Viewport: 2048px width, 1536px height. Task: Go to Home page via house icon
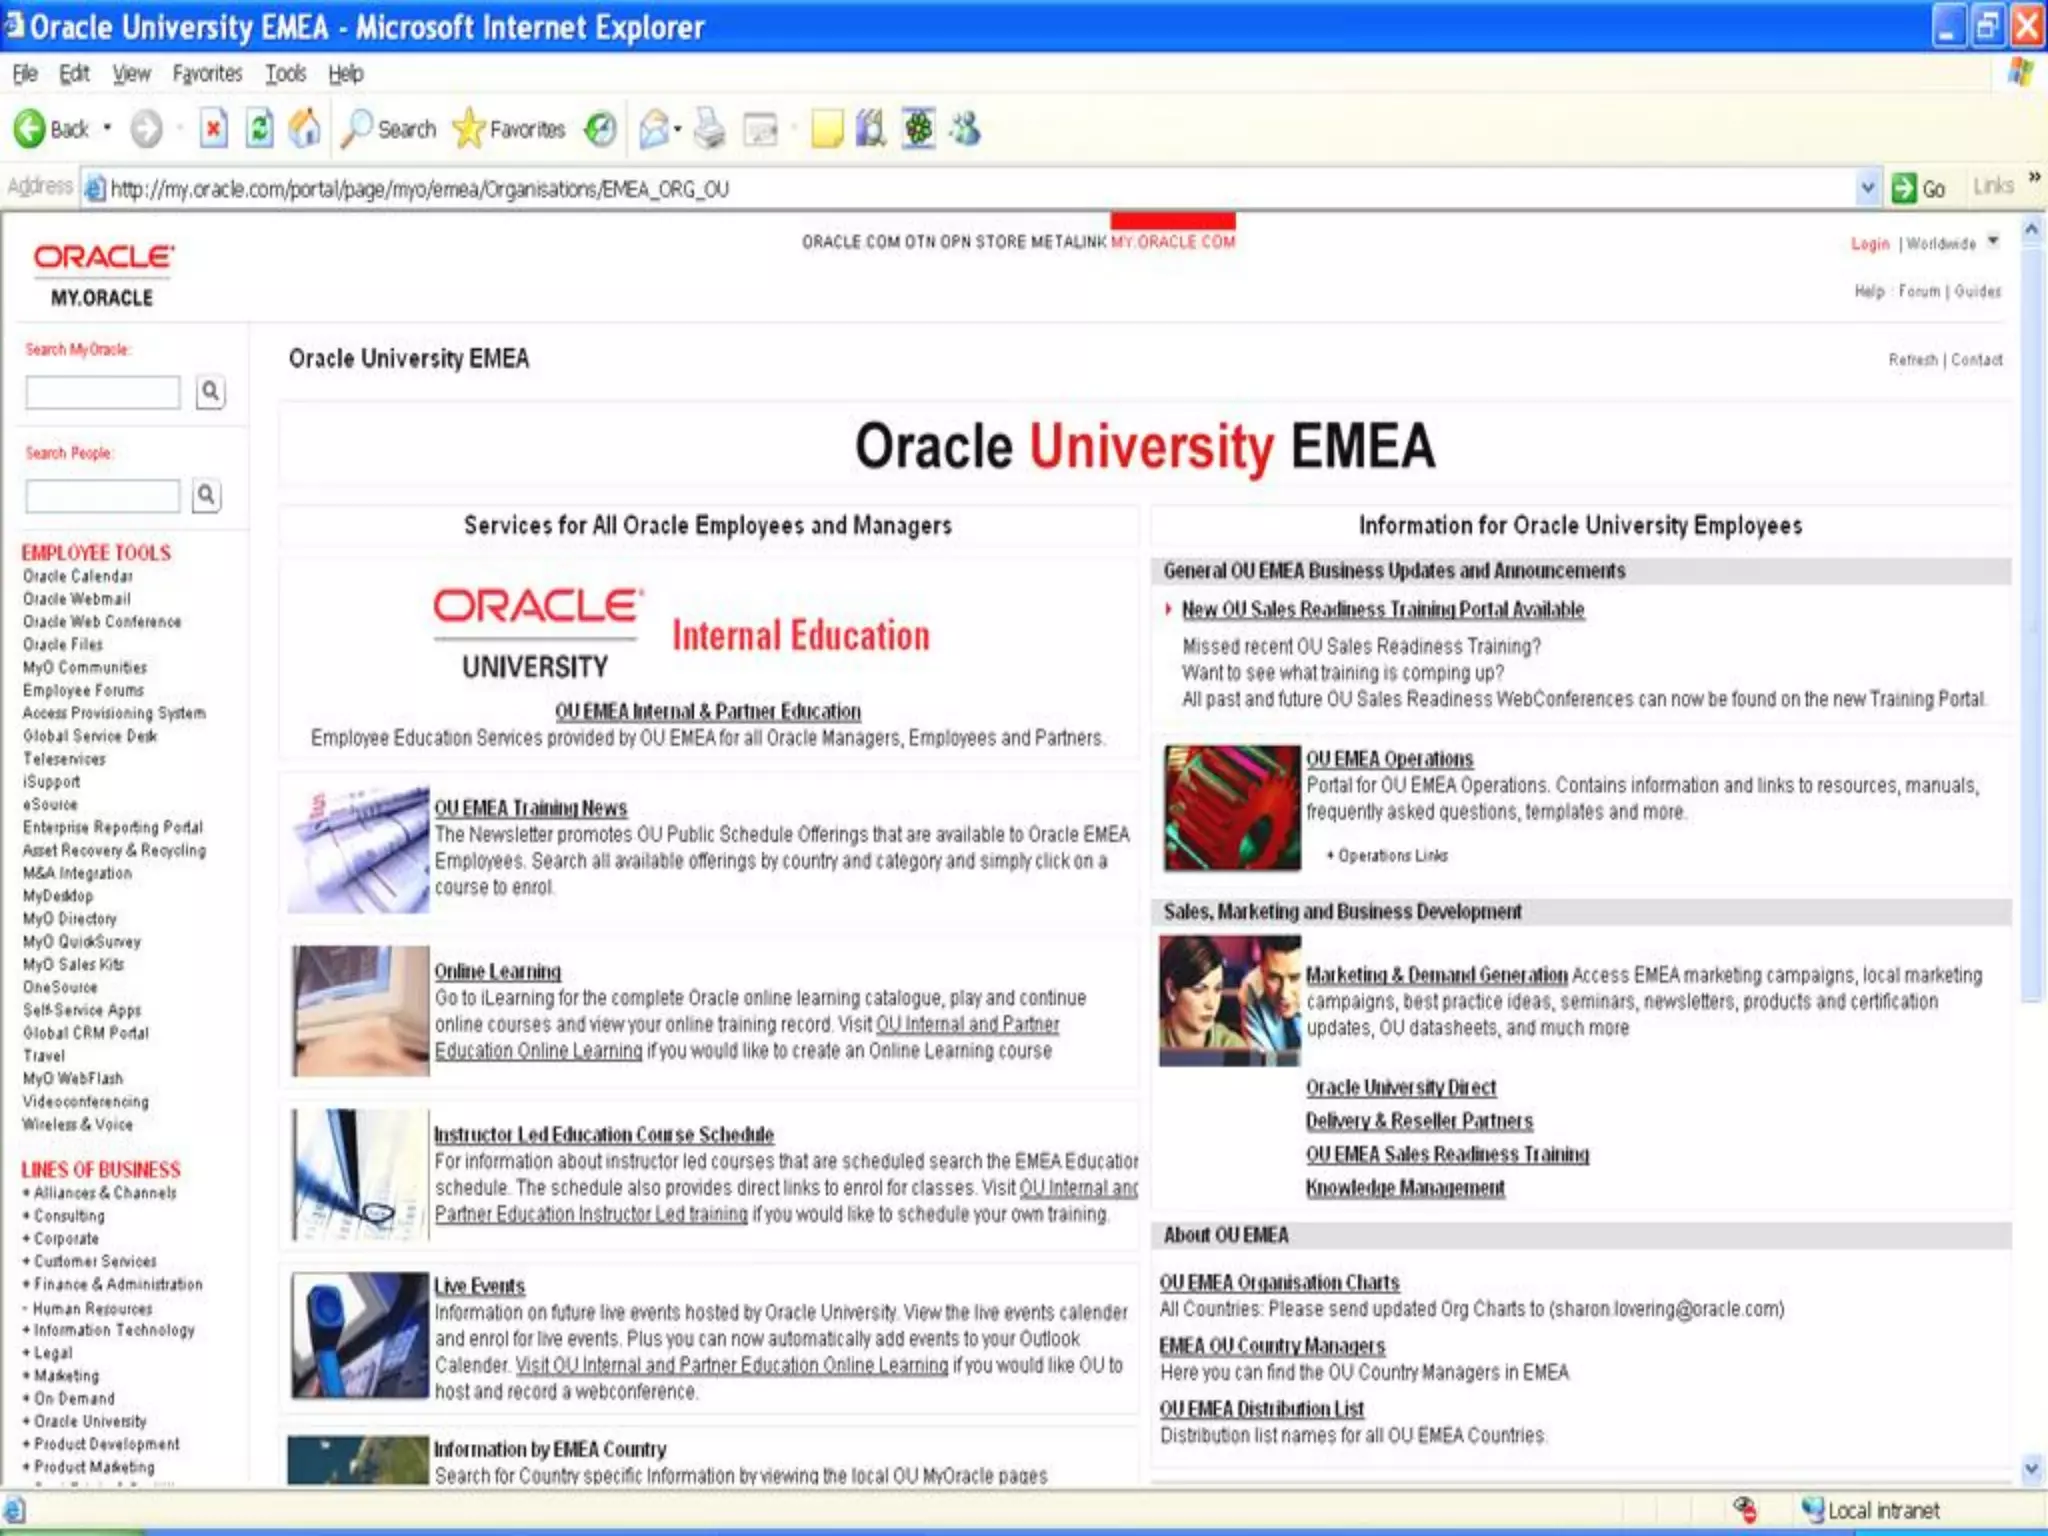[305, 129]
